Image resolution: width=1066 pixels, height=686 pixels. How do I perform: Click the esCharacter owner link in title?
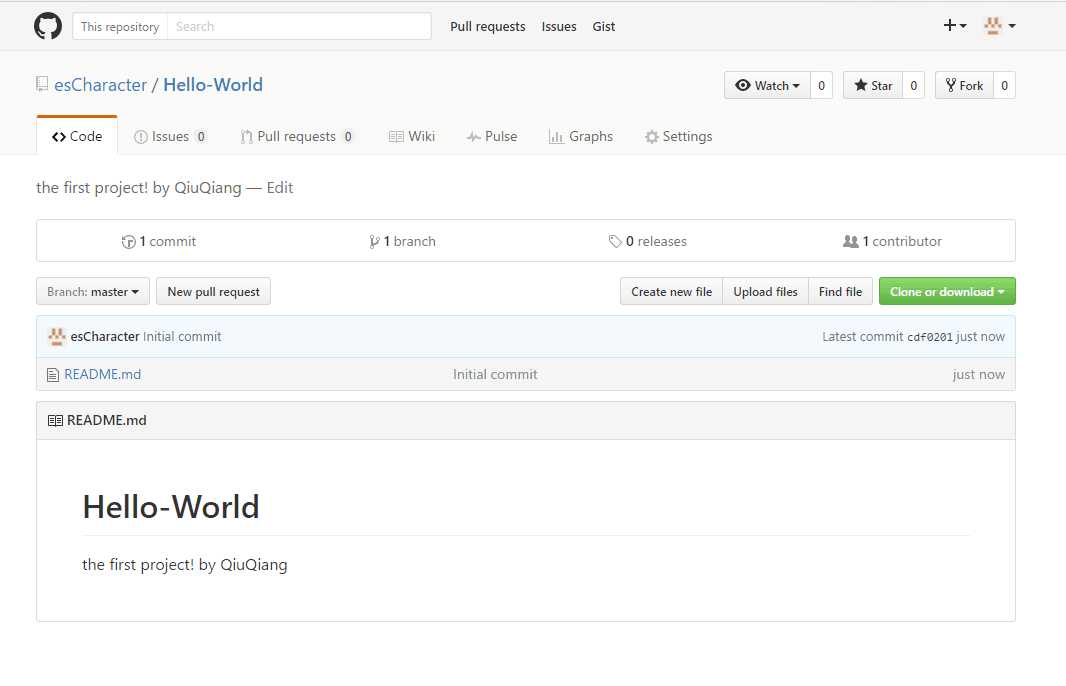(x=101, y=85)
